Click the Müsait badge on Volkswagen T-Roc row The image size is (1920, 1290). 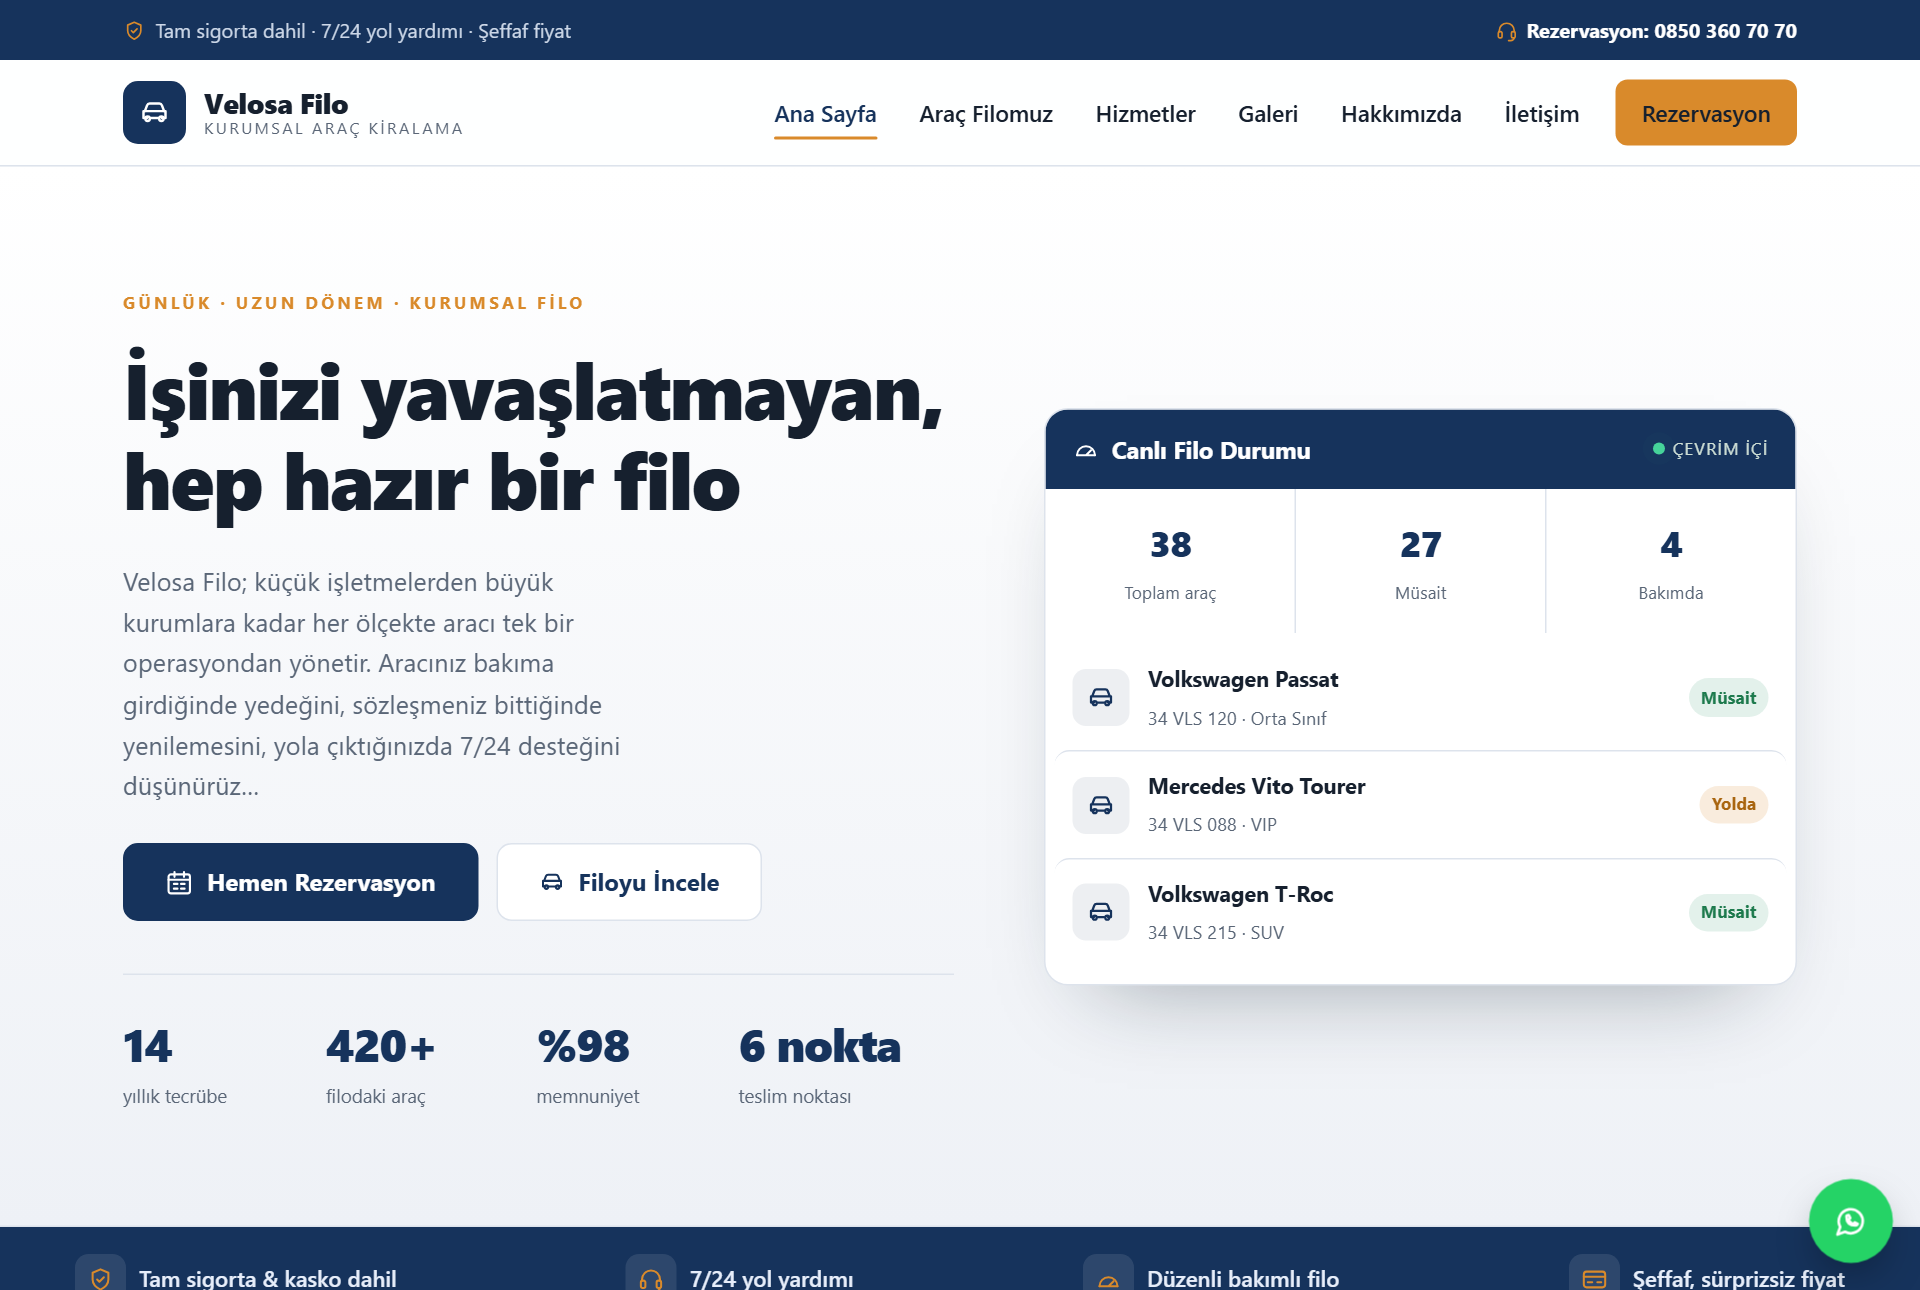coord(1728,912)
